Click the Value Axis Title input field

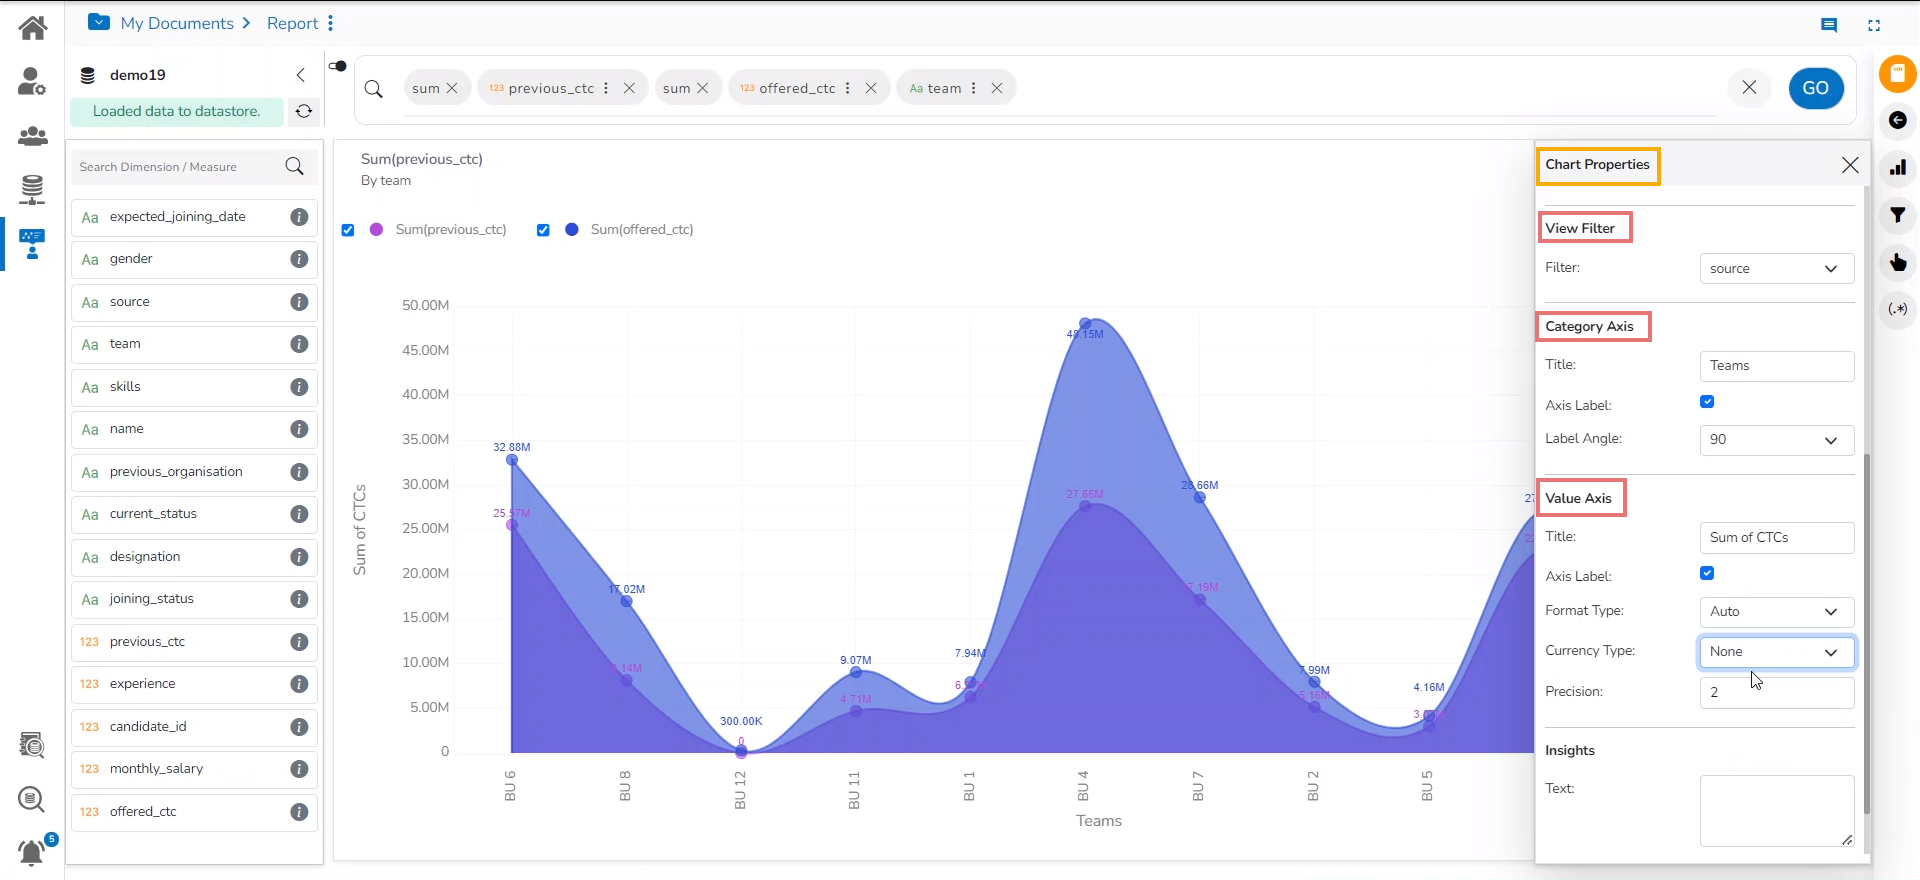1776,538
